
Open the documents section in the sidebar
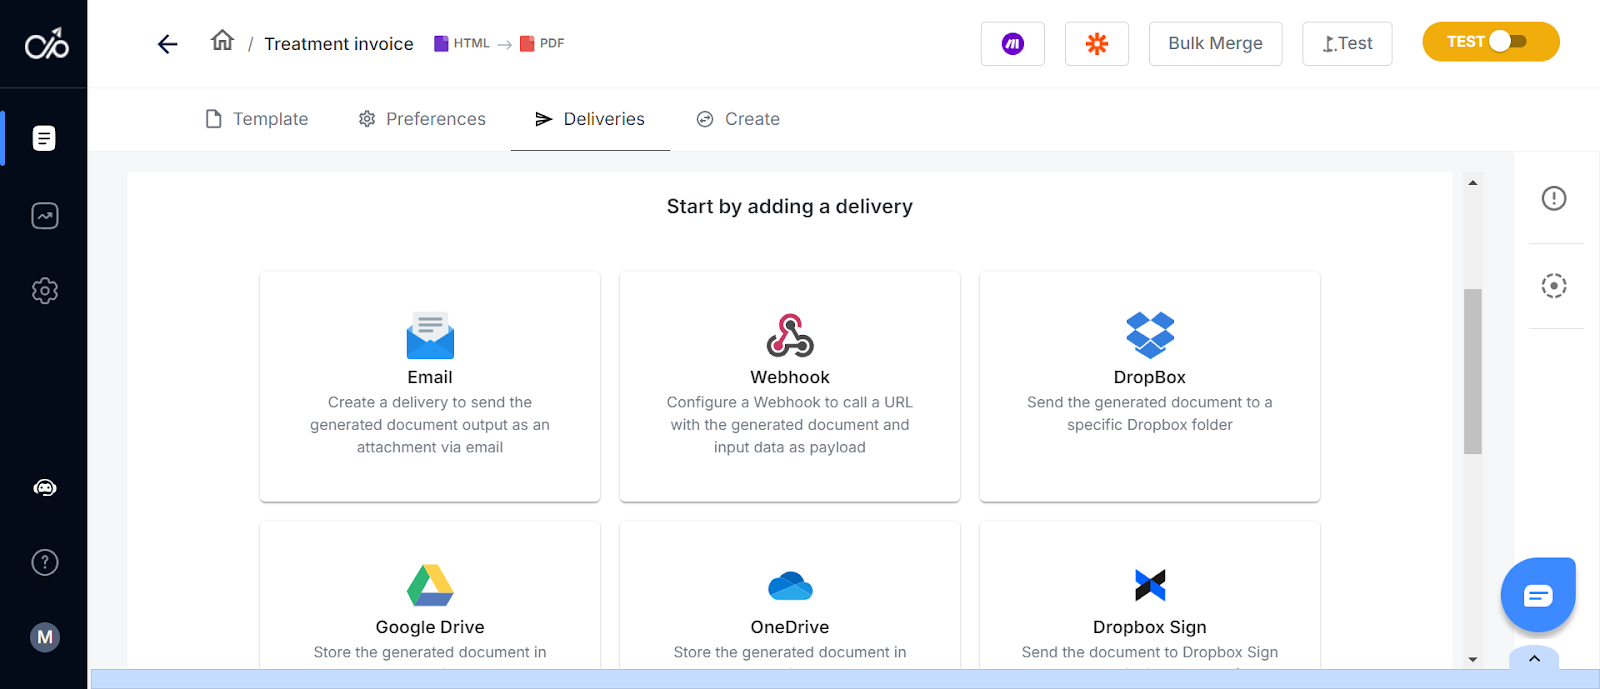pyautogui.click(x=44, y=138)
